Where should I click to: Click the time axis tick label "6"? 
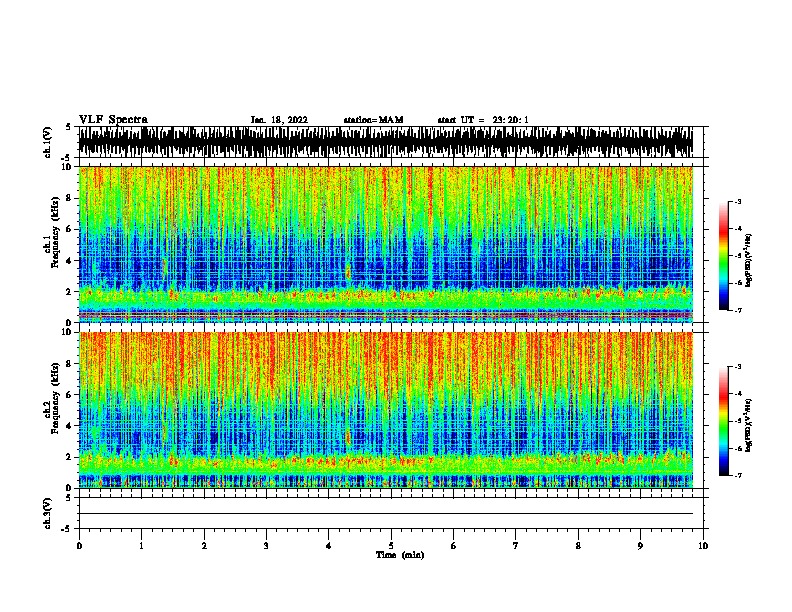[454, 546]
